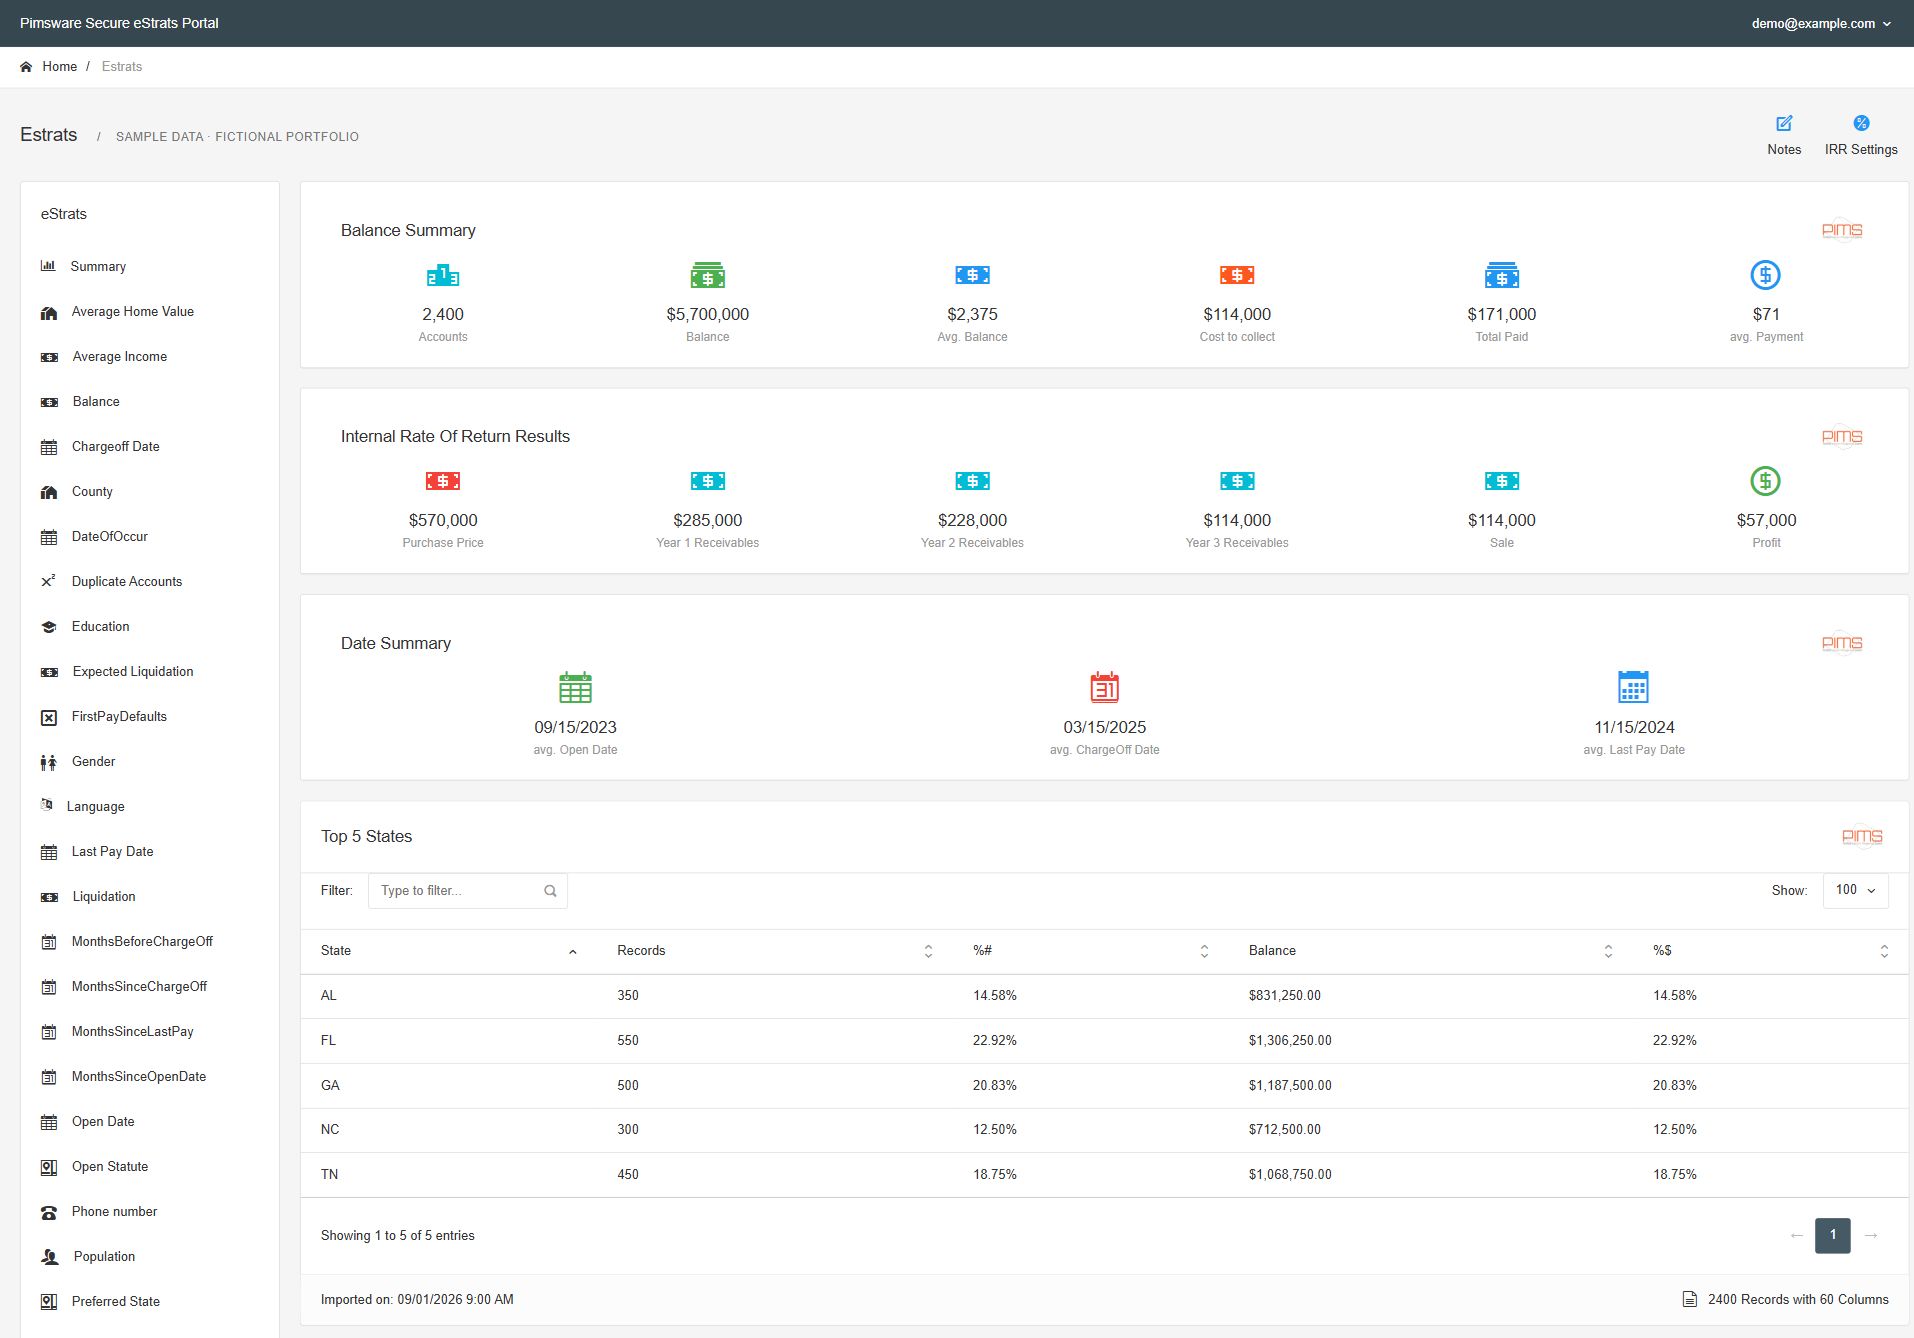The height and width of the screenshot is (1338, 1914).
Task: Click the Estrats breadcrumb text
Action: tap(122, 67)
